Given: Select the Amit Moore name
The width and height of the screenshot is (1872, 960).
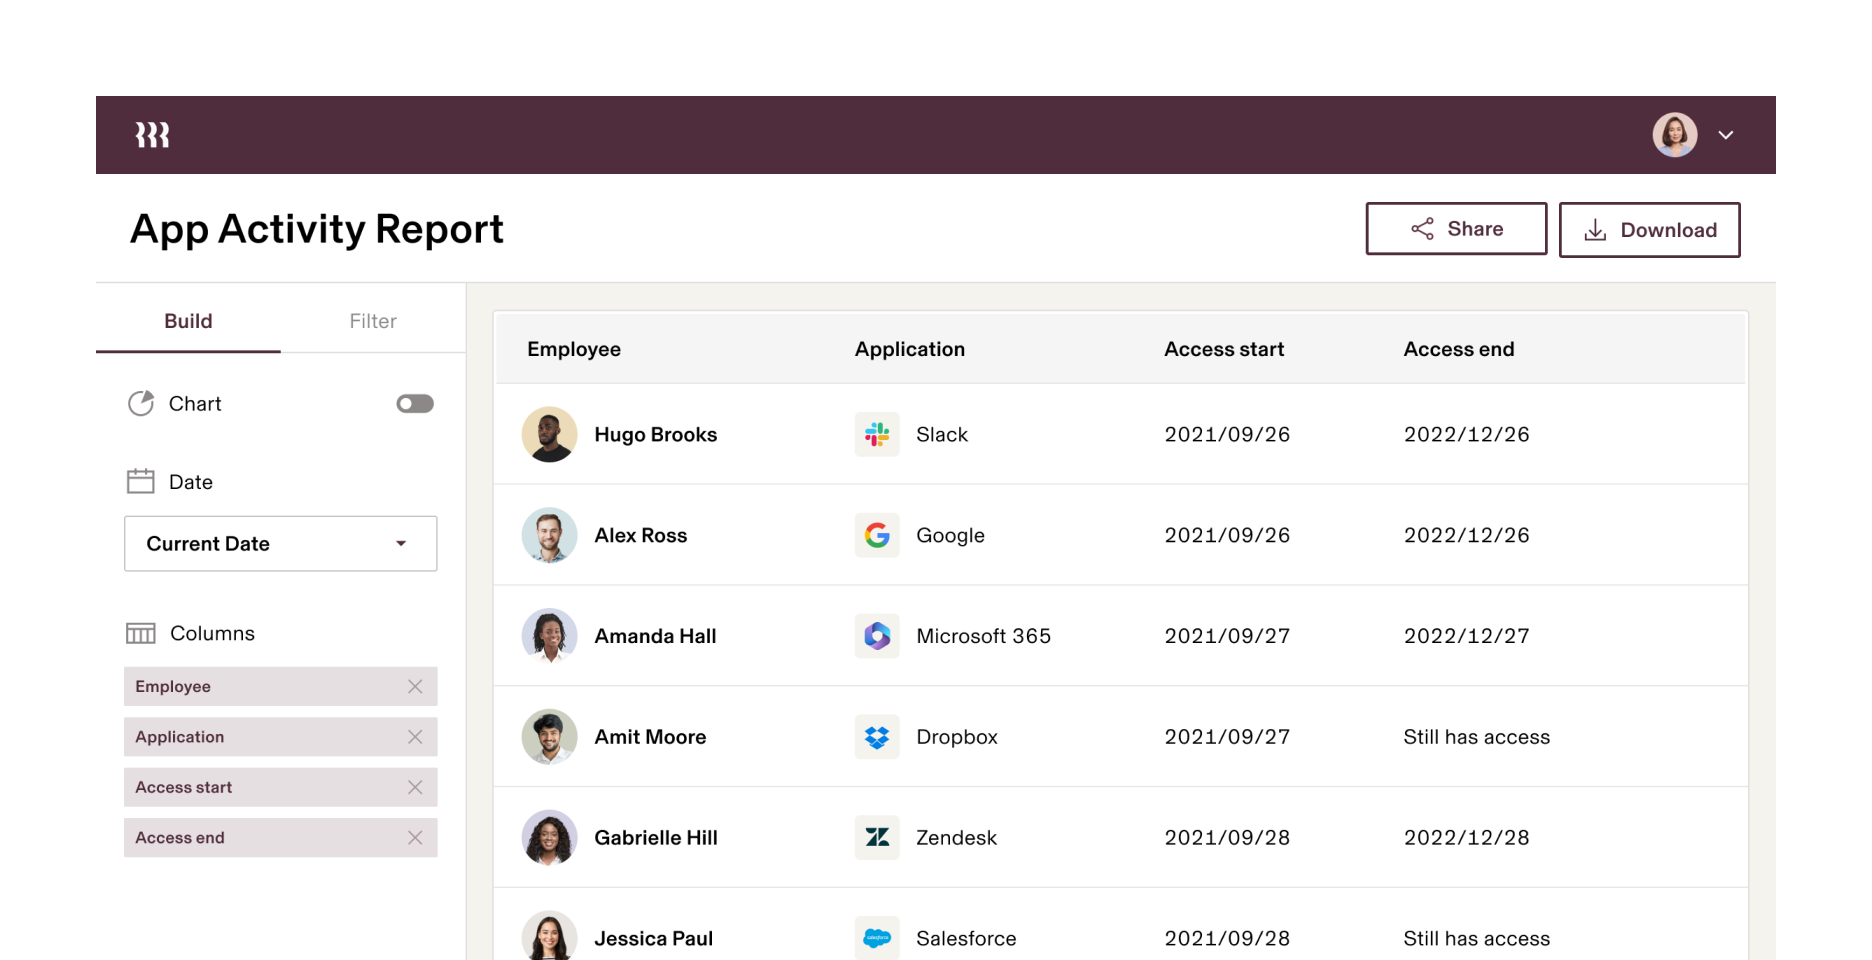Looking at the screenshot, I should click(650, 737).
